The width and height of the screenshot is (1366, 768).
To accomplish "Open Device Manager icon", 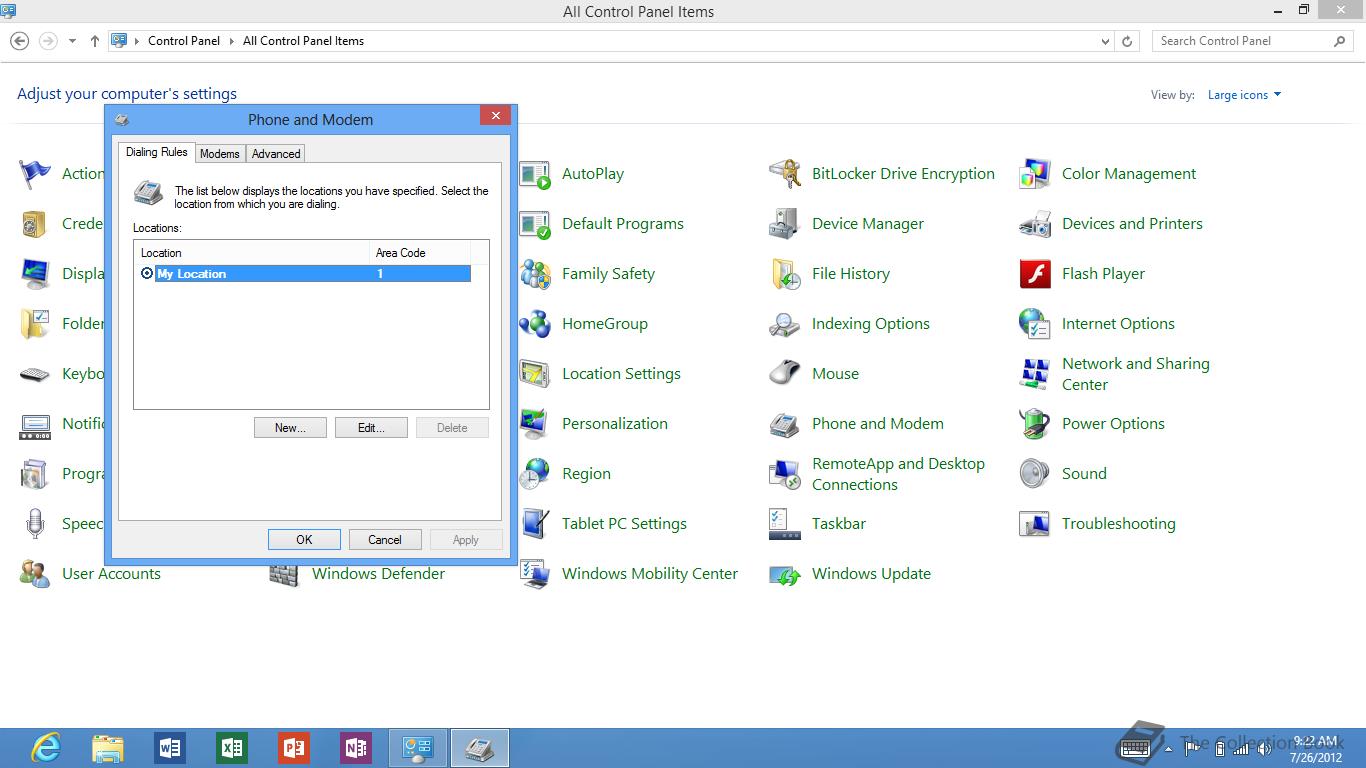I will click(x=786, y=224).
